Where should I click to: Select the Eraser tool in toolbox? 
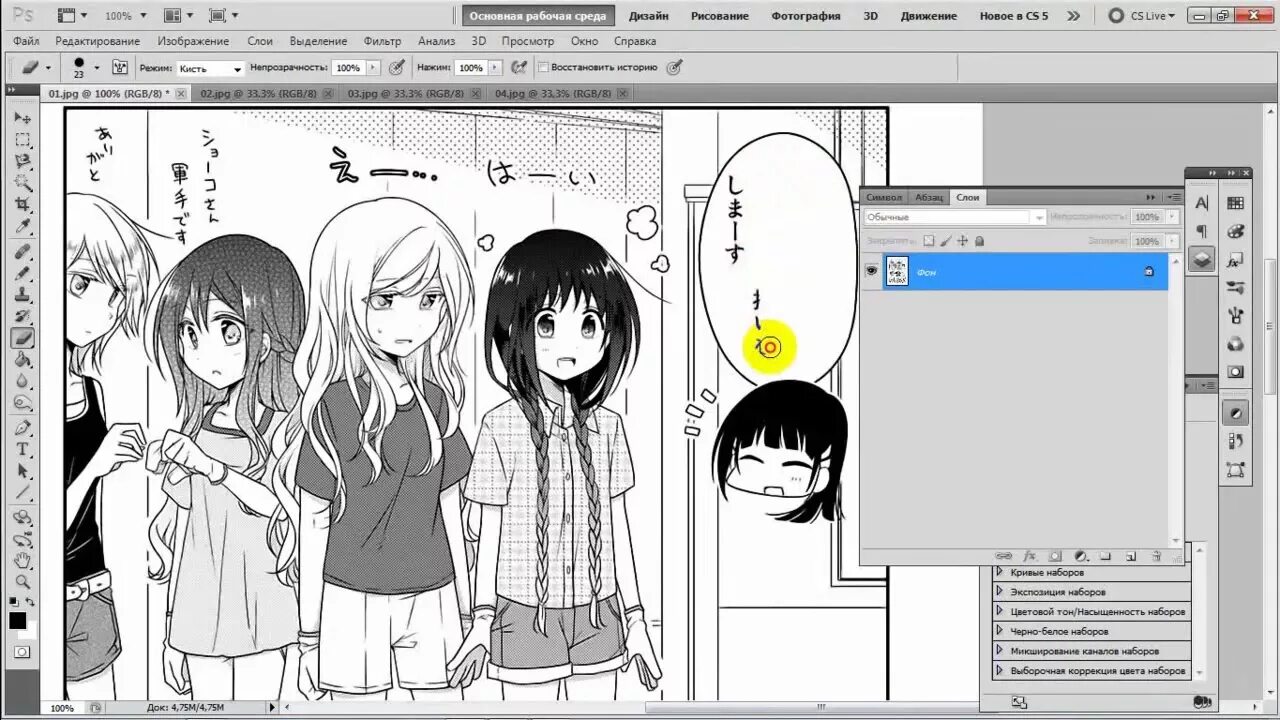[x=22, y=339]
